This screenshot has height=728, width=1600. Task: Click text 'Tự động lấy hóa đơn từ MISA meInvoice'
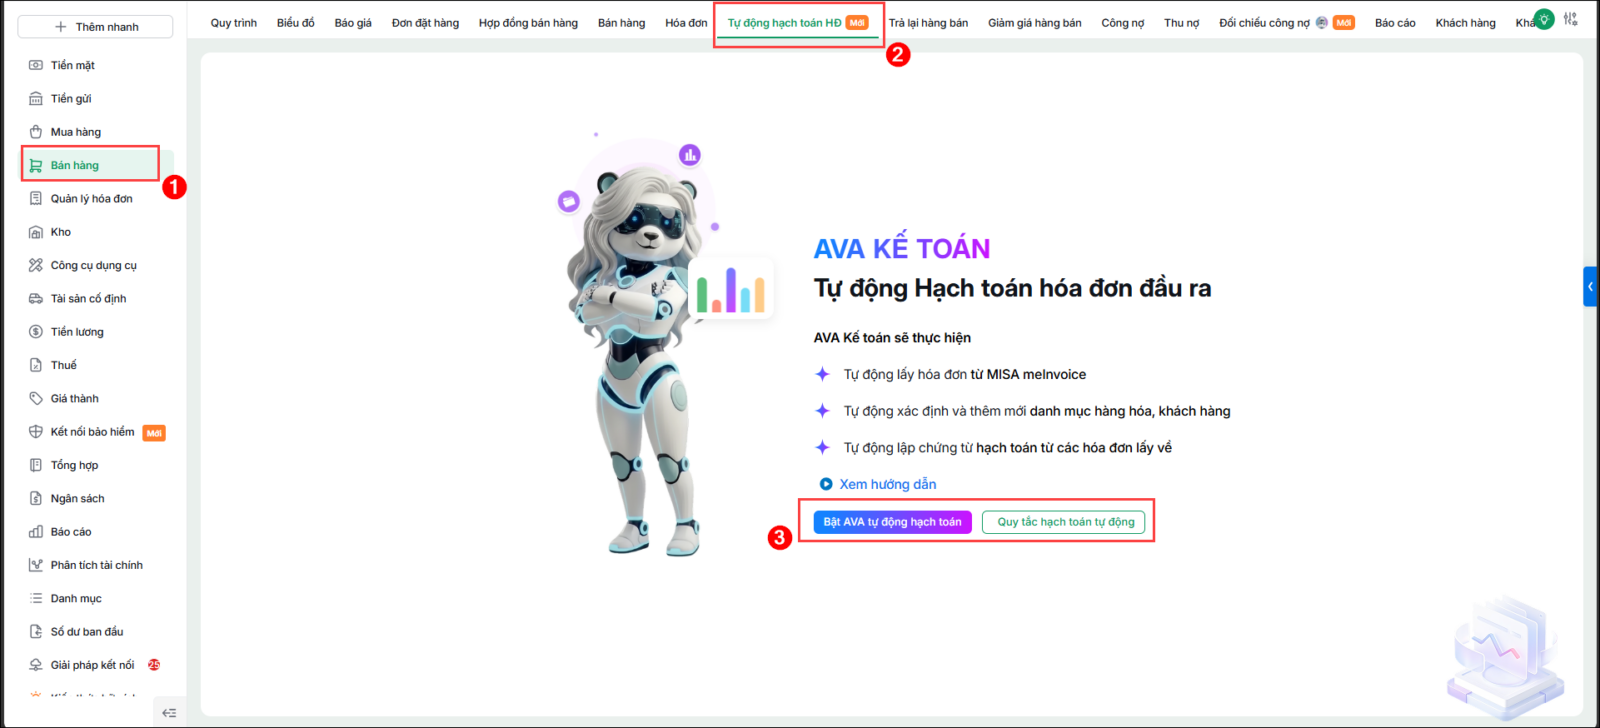[965, 375]
